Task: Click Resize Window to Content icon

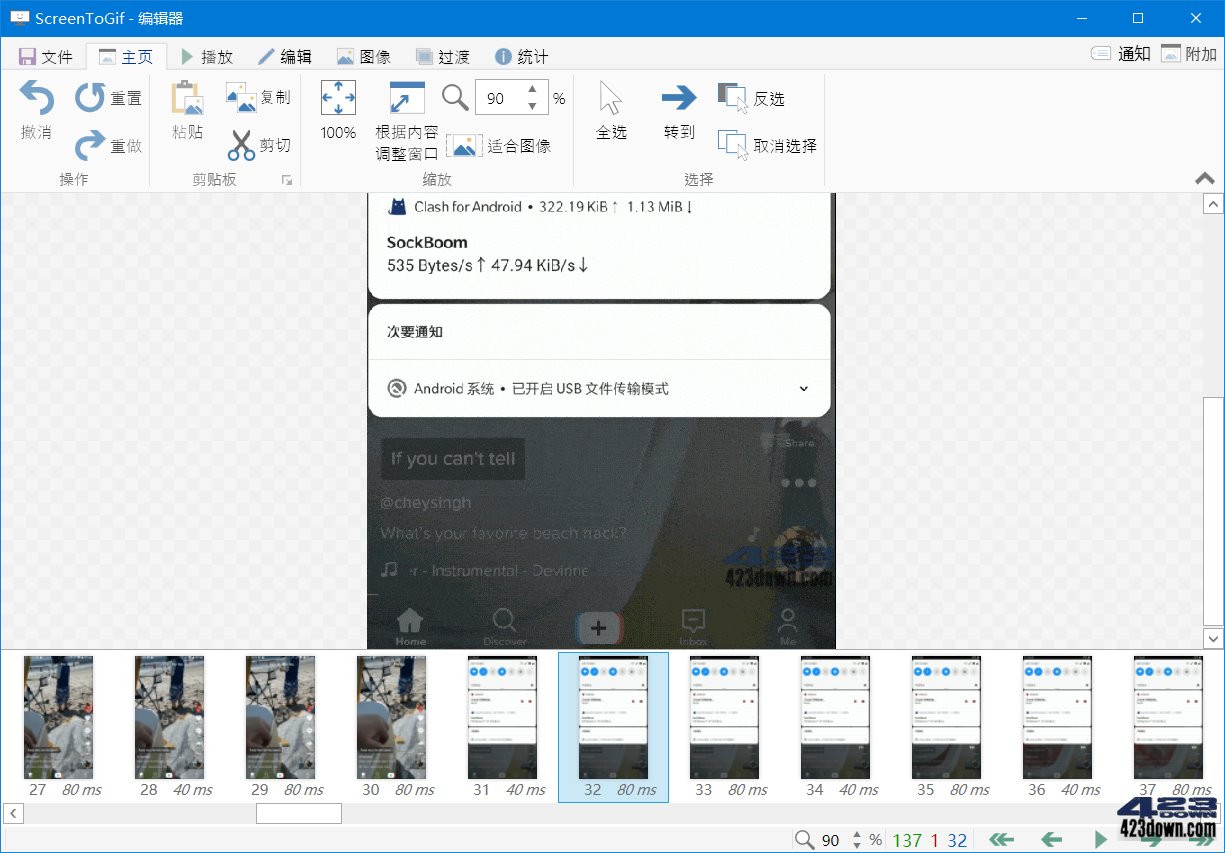Action: [405, 98]
